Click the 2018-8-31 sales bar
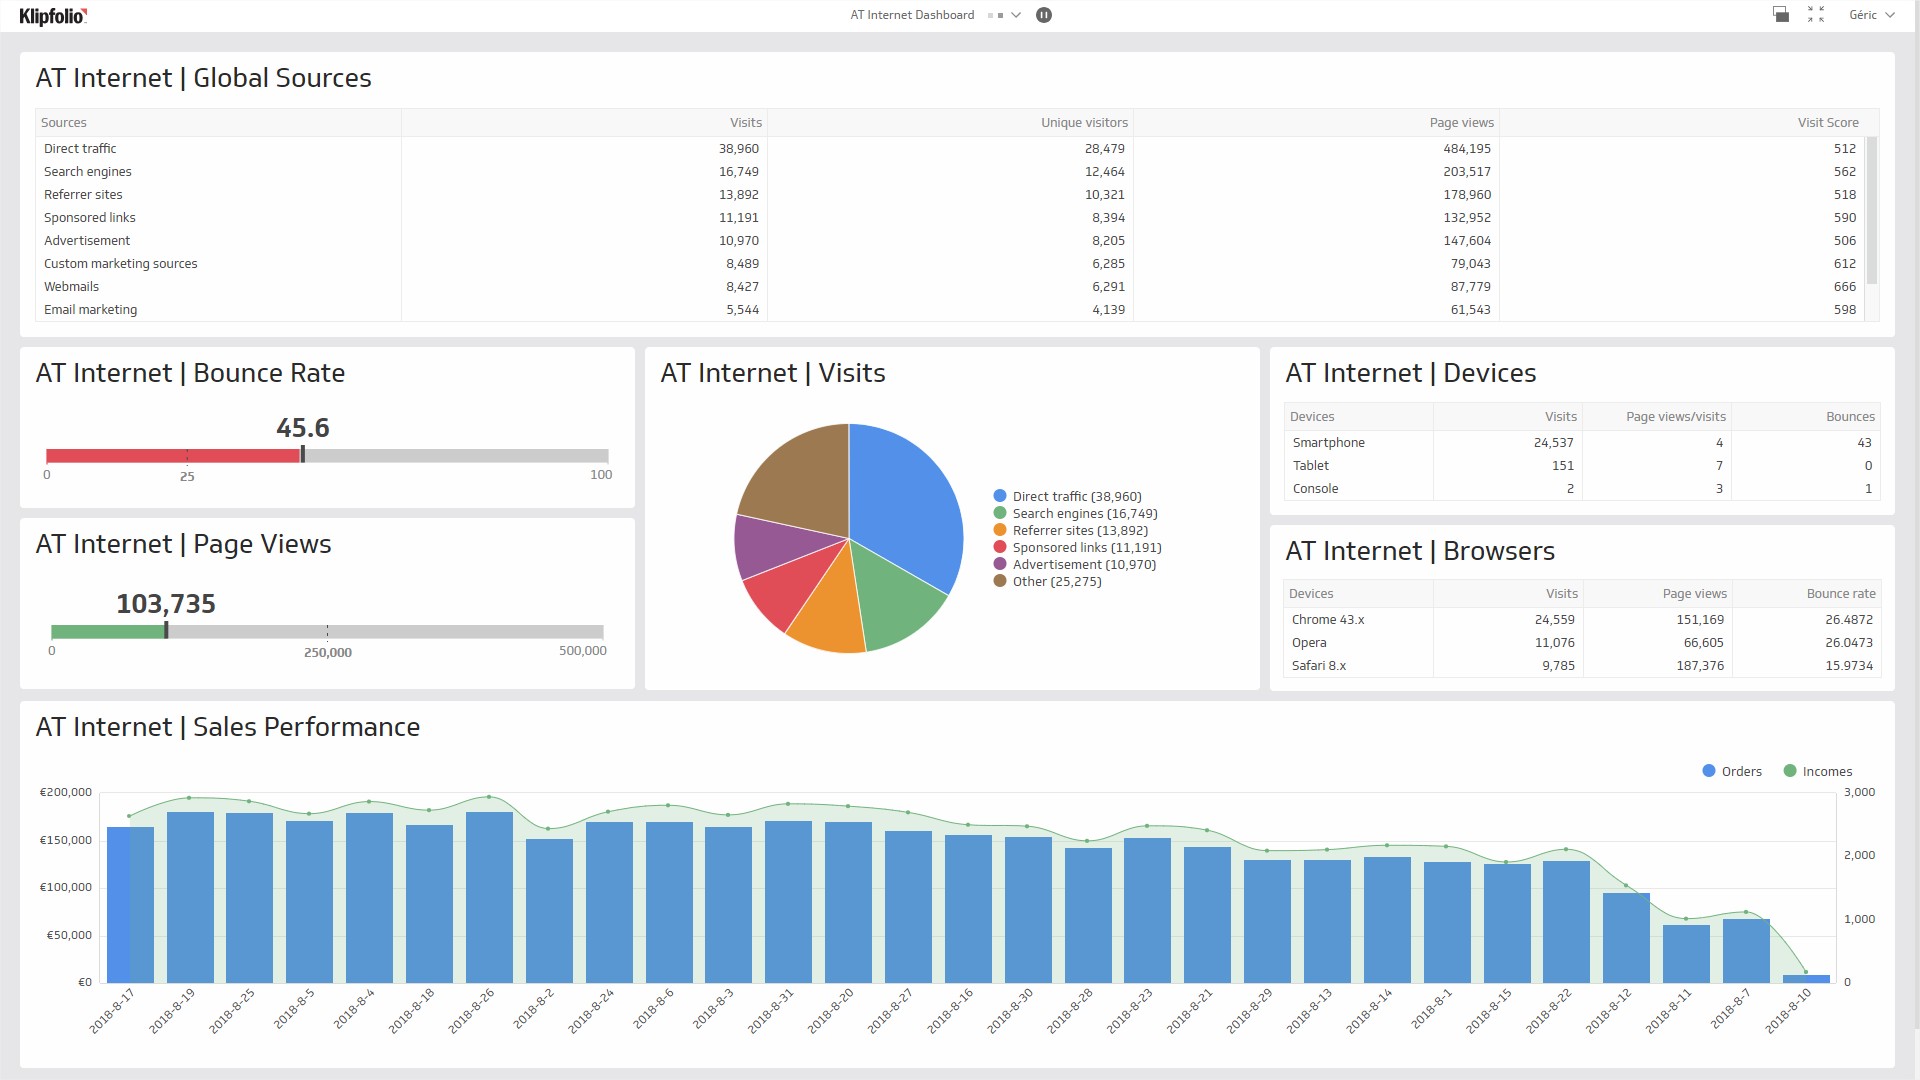The height and width of the screenshot is (1080, 1920). pos(788,902)
